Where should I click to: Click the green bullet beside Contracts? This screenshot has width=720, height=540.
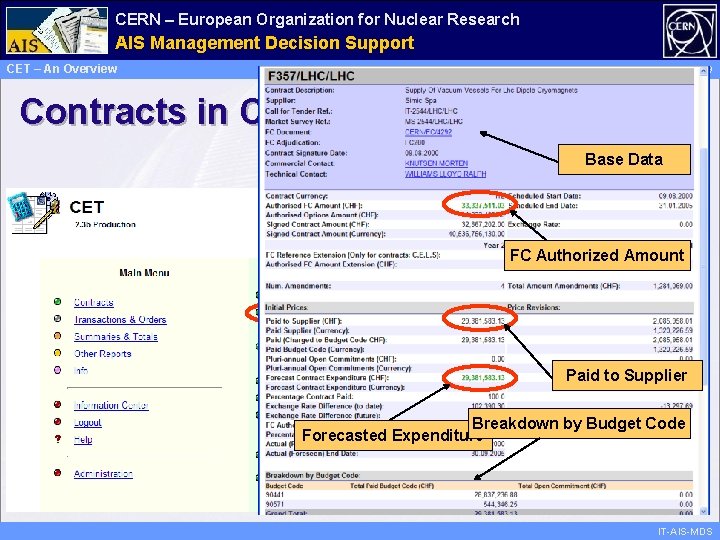(57, 302)
